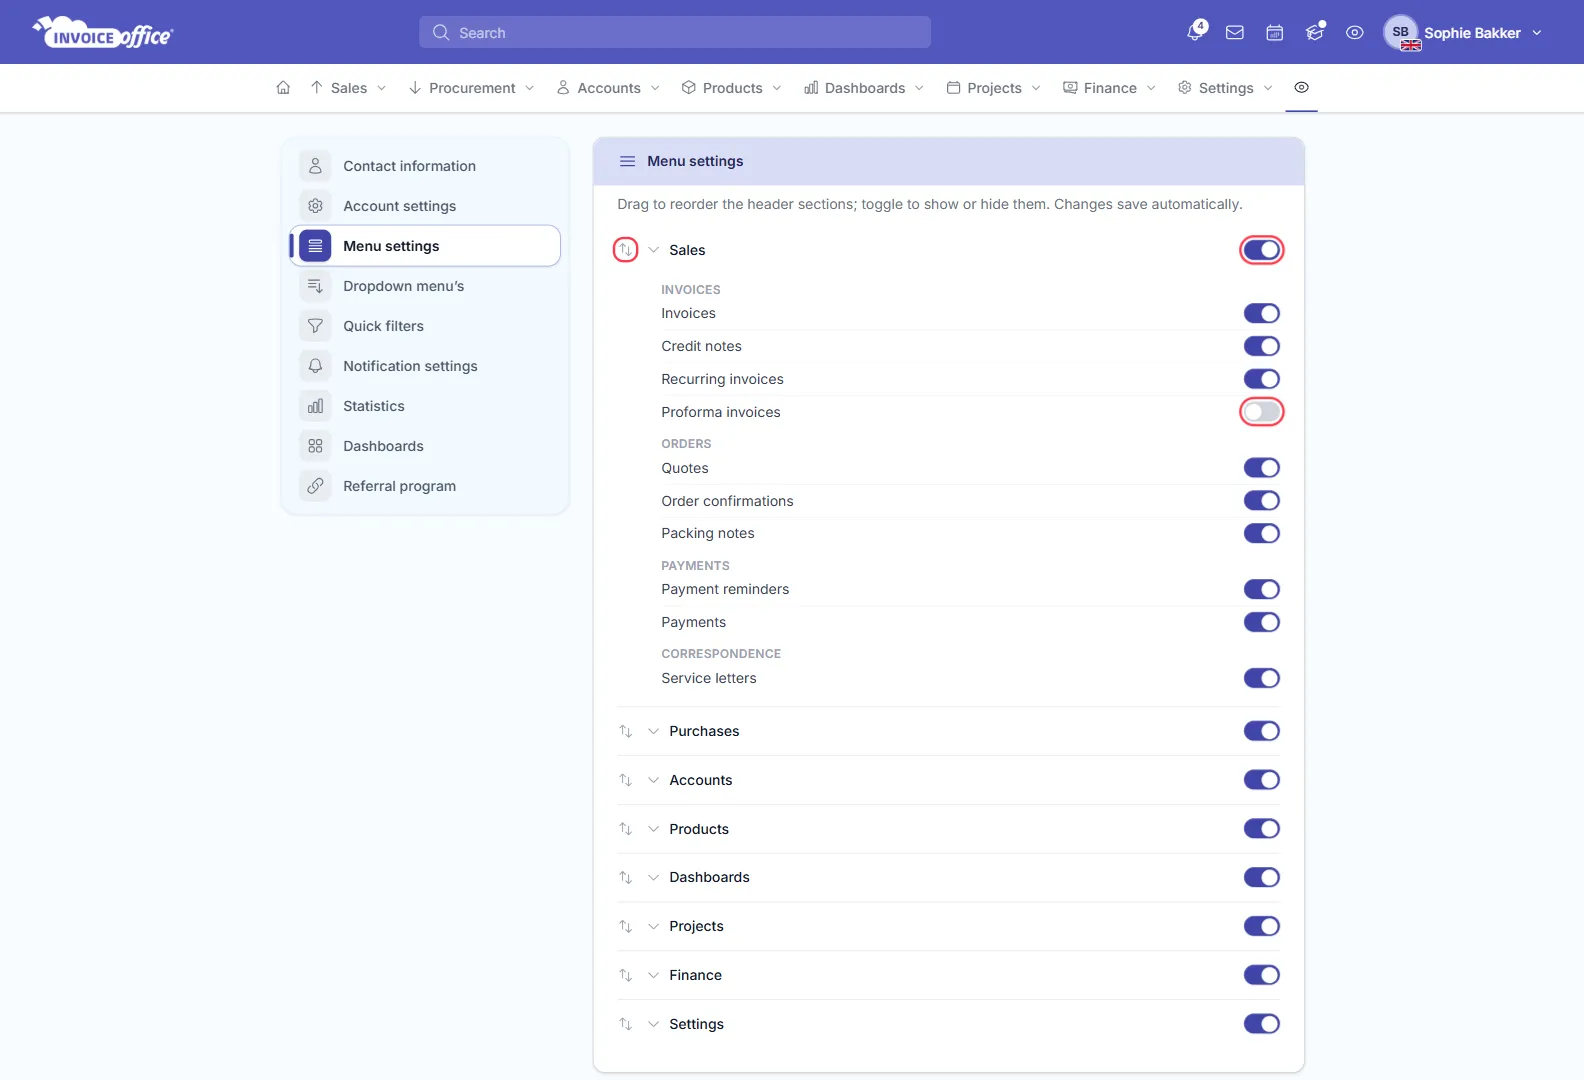Toggle the Sales section switch
Viewport: 1584px width, 1080px height.
pos(1261,250)
